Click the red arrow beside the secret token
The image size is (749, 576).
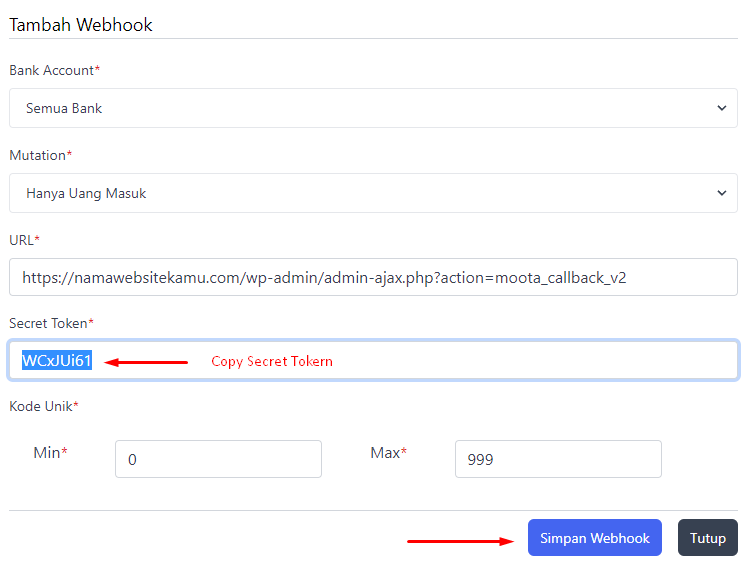click(146, 362)
